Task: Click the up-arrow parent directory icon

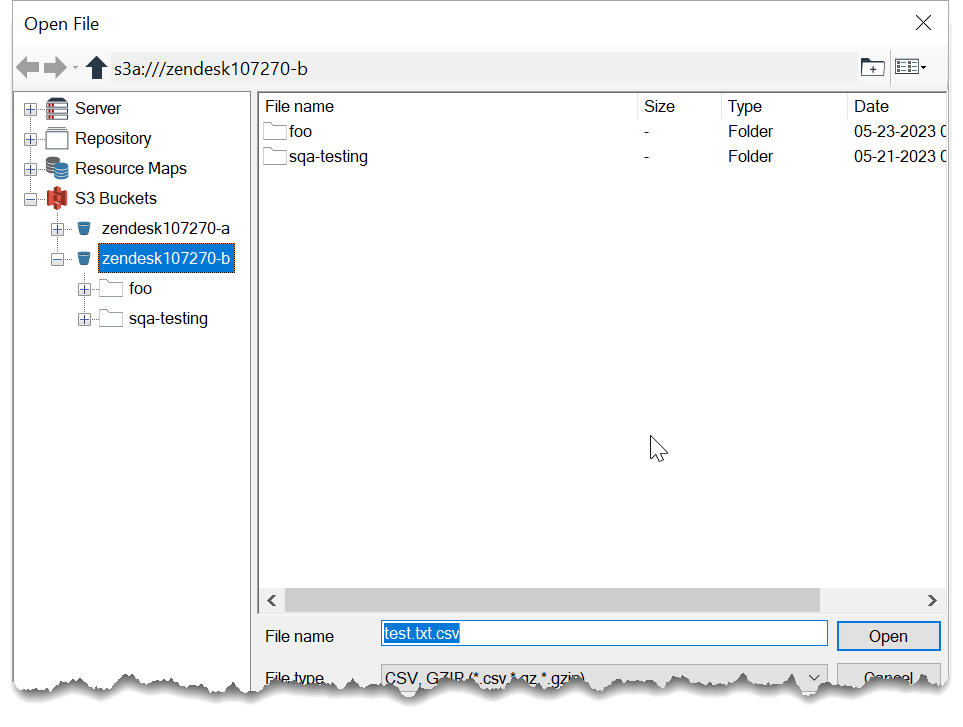Action: (x=96, y=67)
